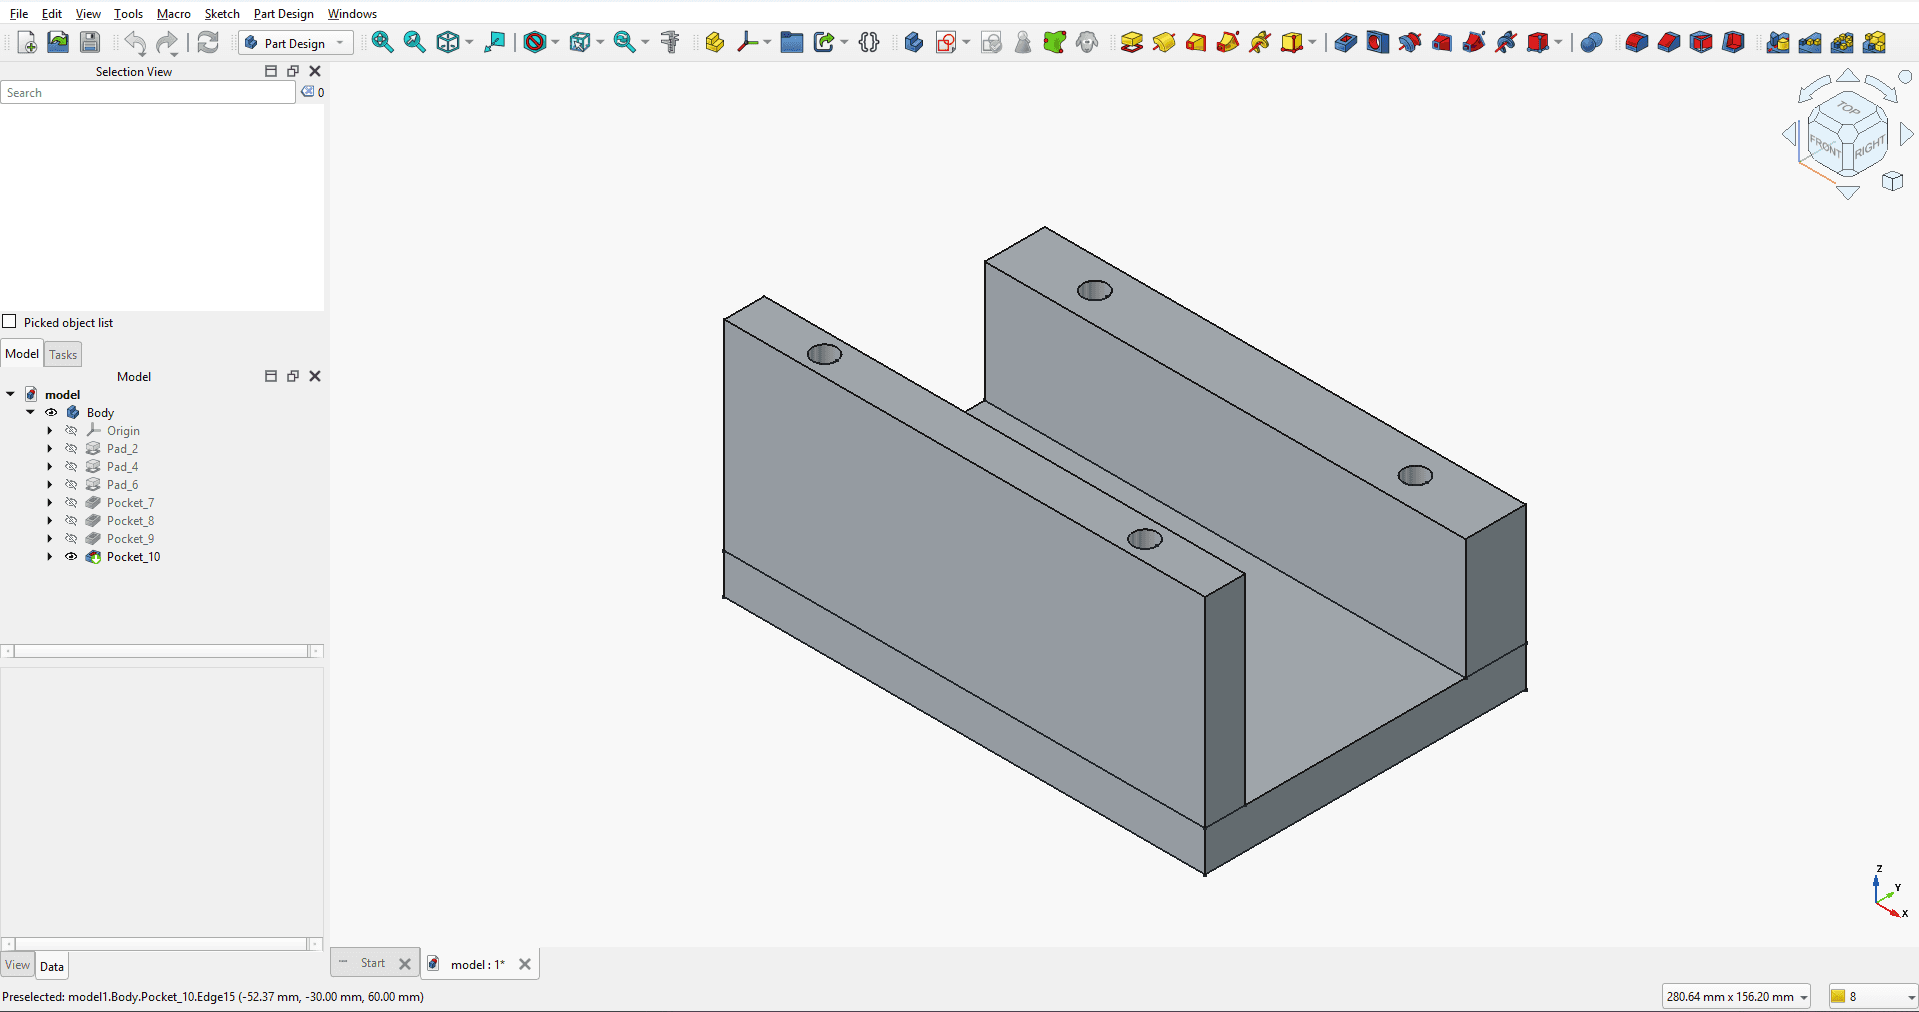Expand the Pocket_9 tree node
1919x1012 pixels.
coord(50,538)
